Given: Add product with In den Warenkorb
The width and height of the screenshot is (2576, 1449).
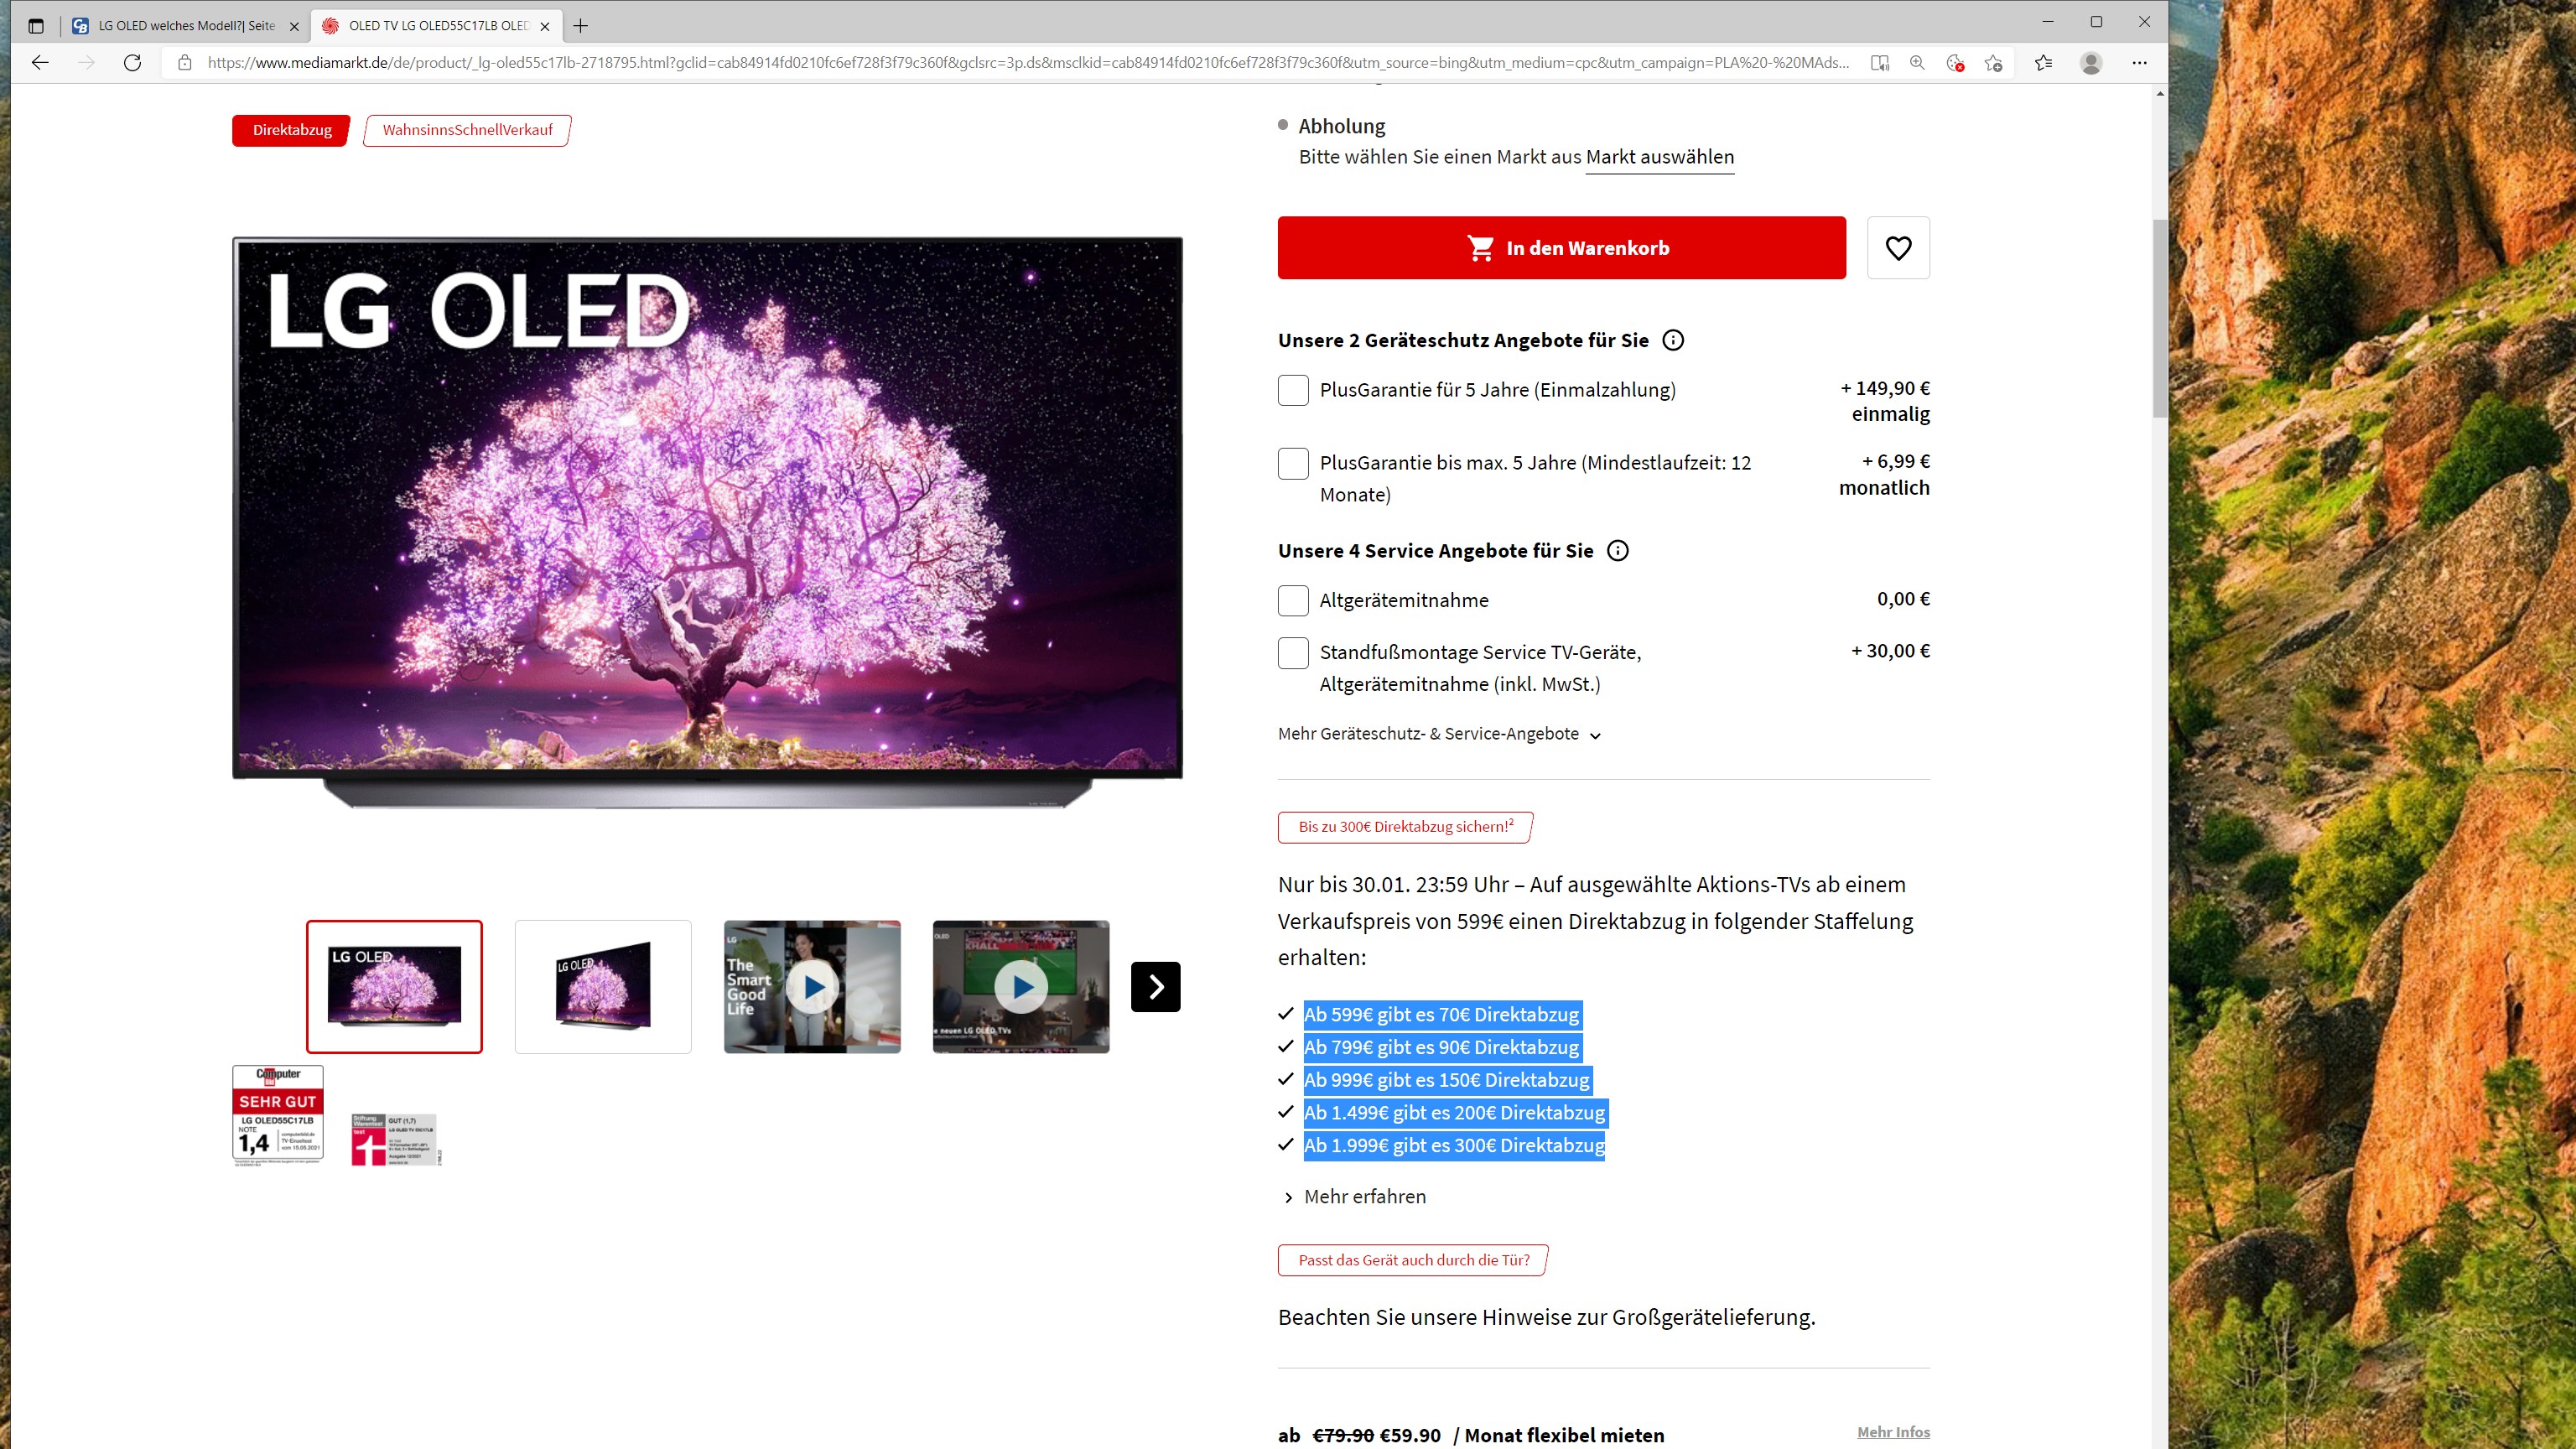Looking at the screenshot, I should click(x=1561, y=248).
